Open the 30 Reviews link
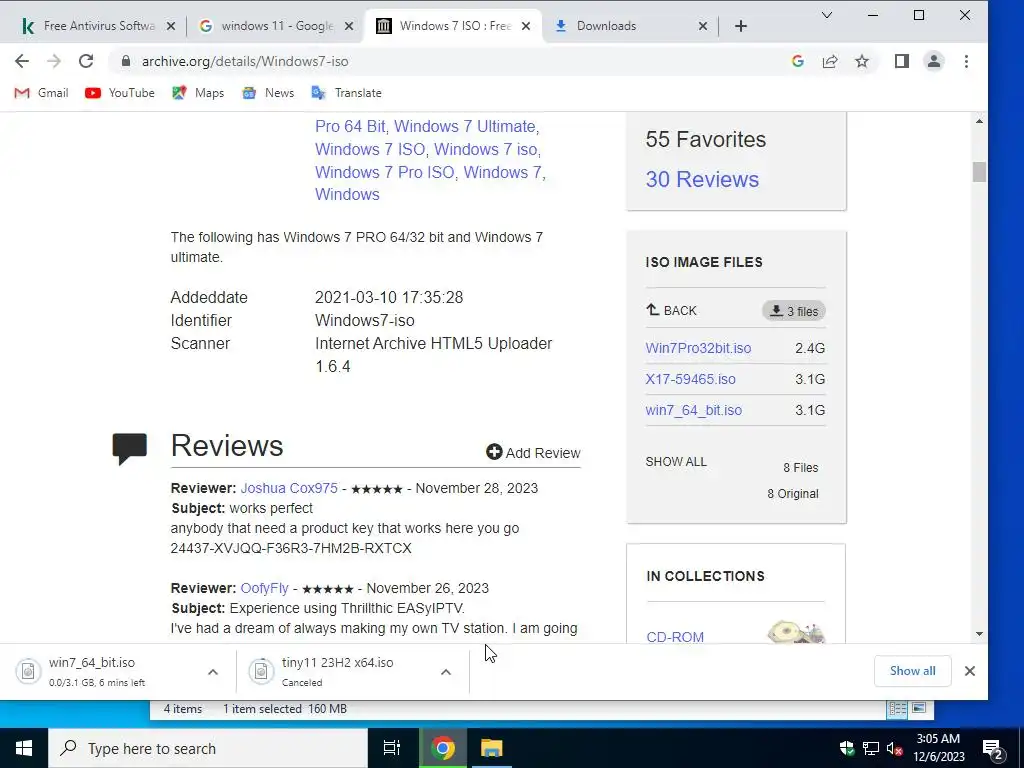 [702, 179]
